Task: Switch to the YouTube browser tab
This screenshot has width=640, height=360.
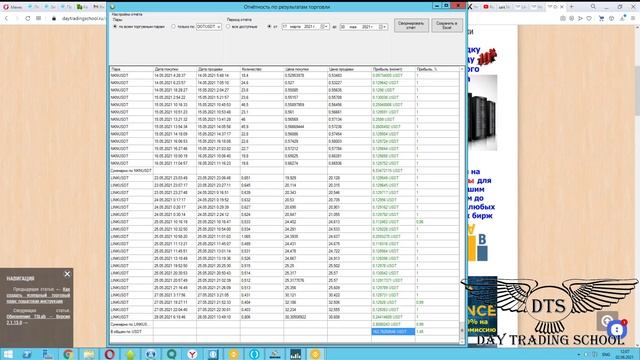Action: (488, 7)
